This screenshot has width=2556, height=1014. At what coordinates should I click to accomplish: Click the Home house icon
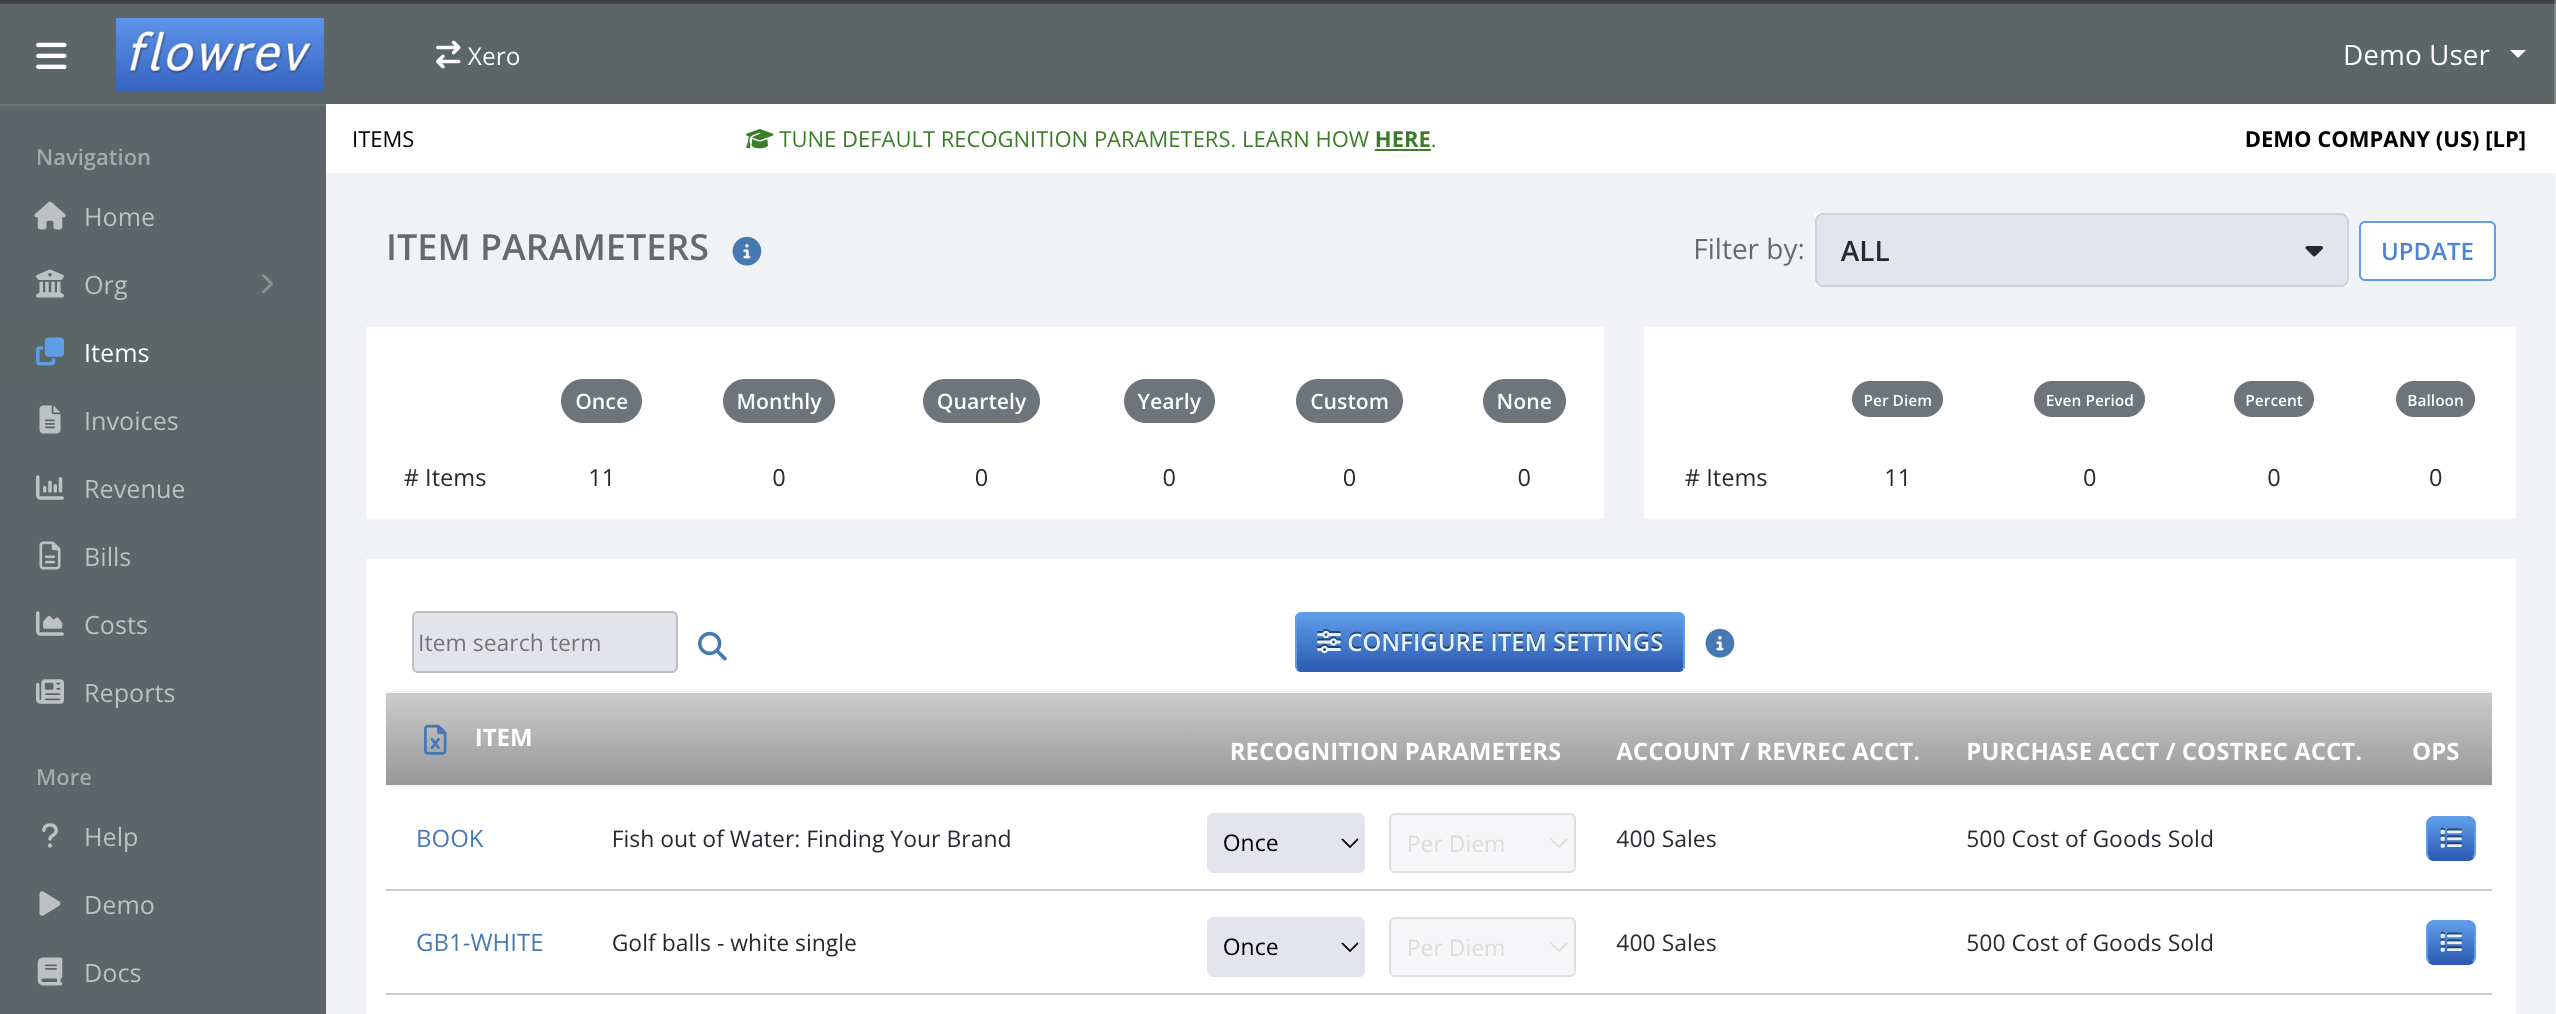click(50, 216)
